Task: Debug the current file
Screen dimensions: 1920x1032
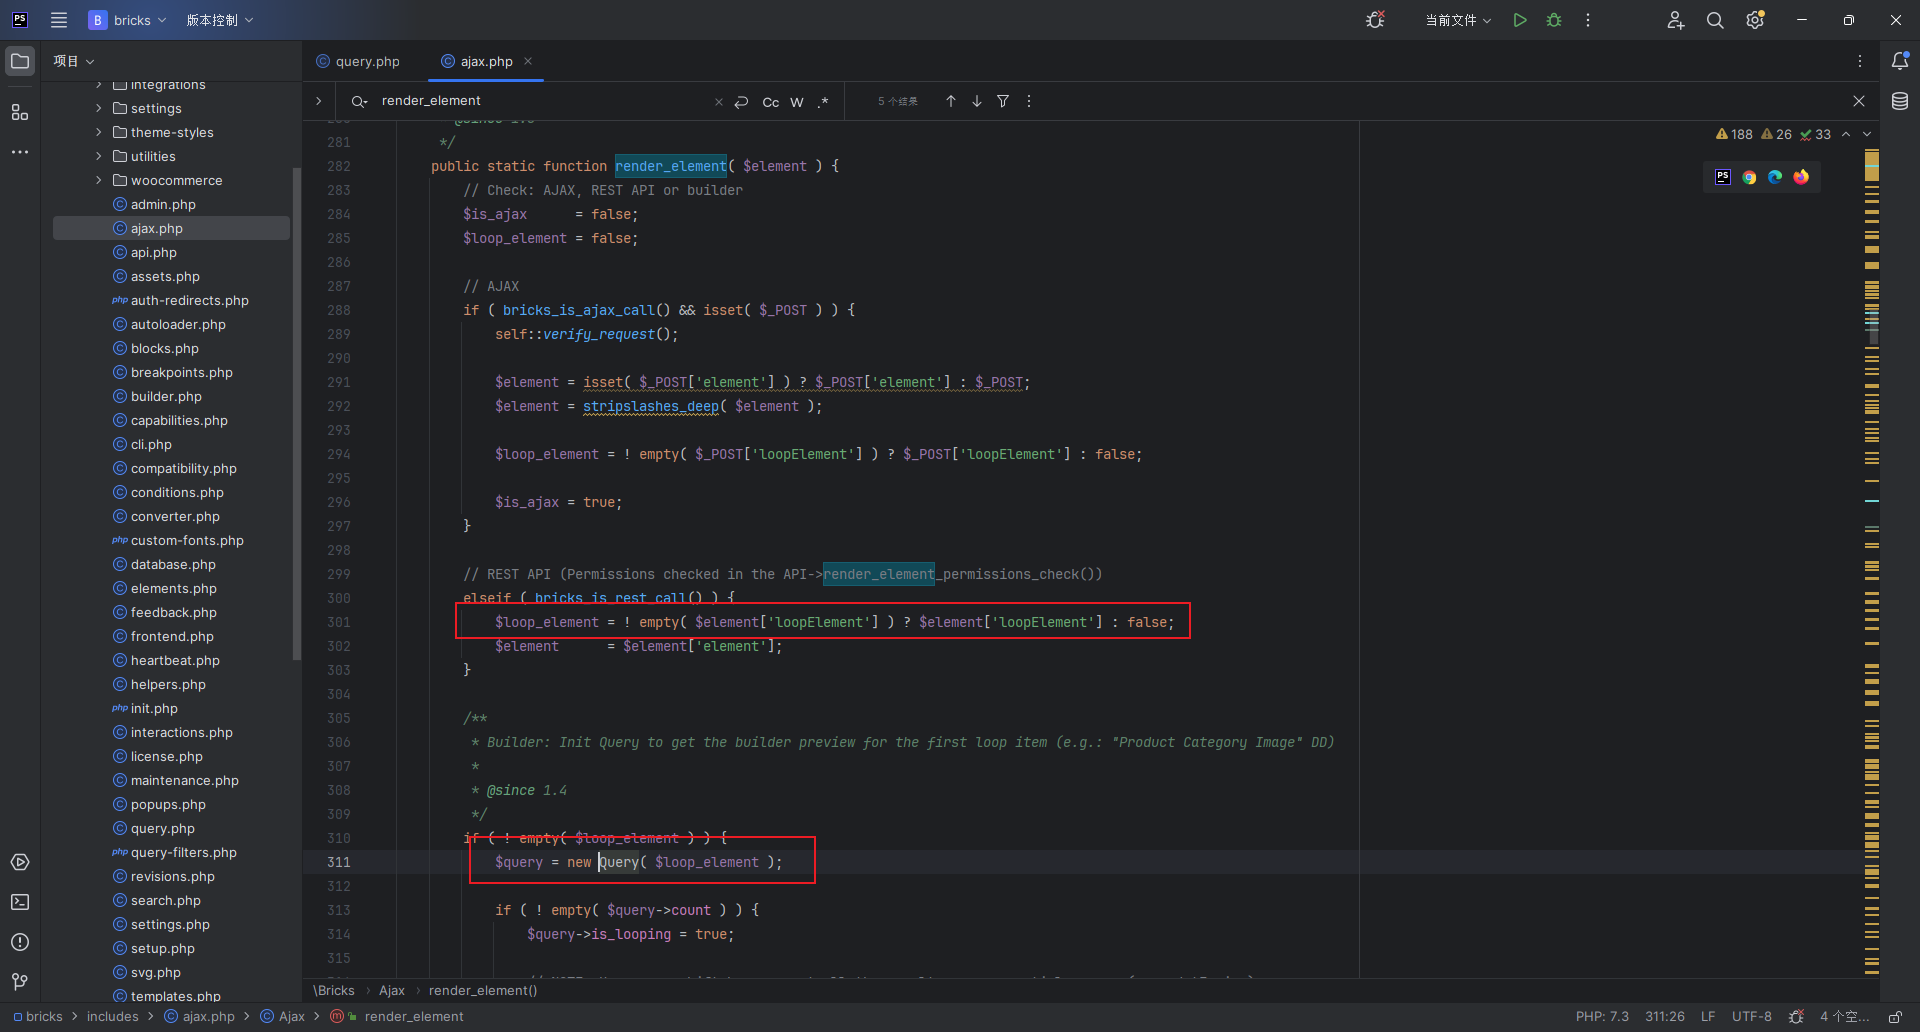Action: coord(1554,20)
